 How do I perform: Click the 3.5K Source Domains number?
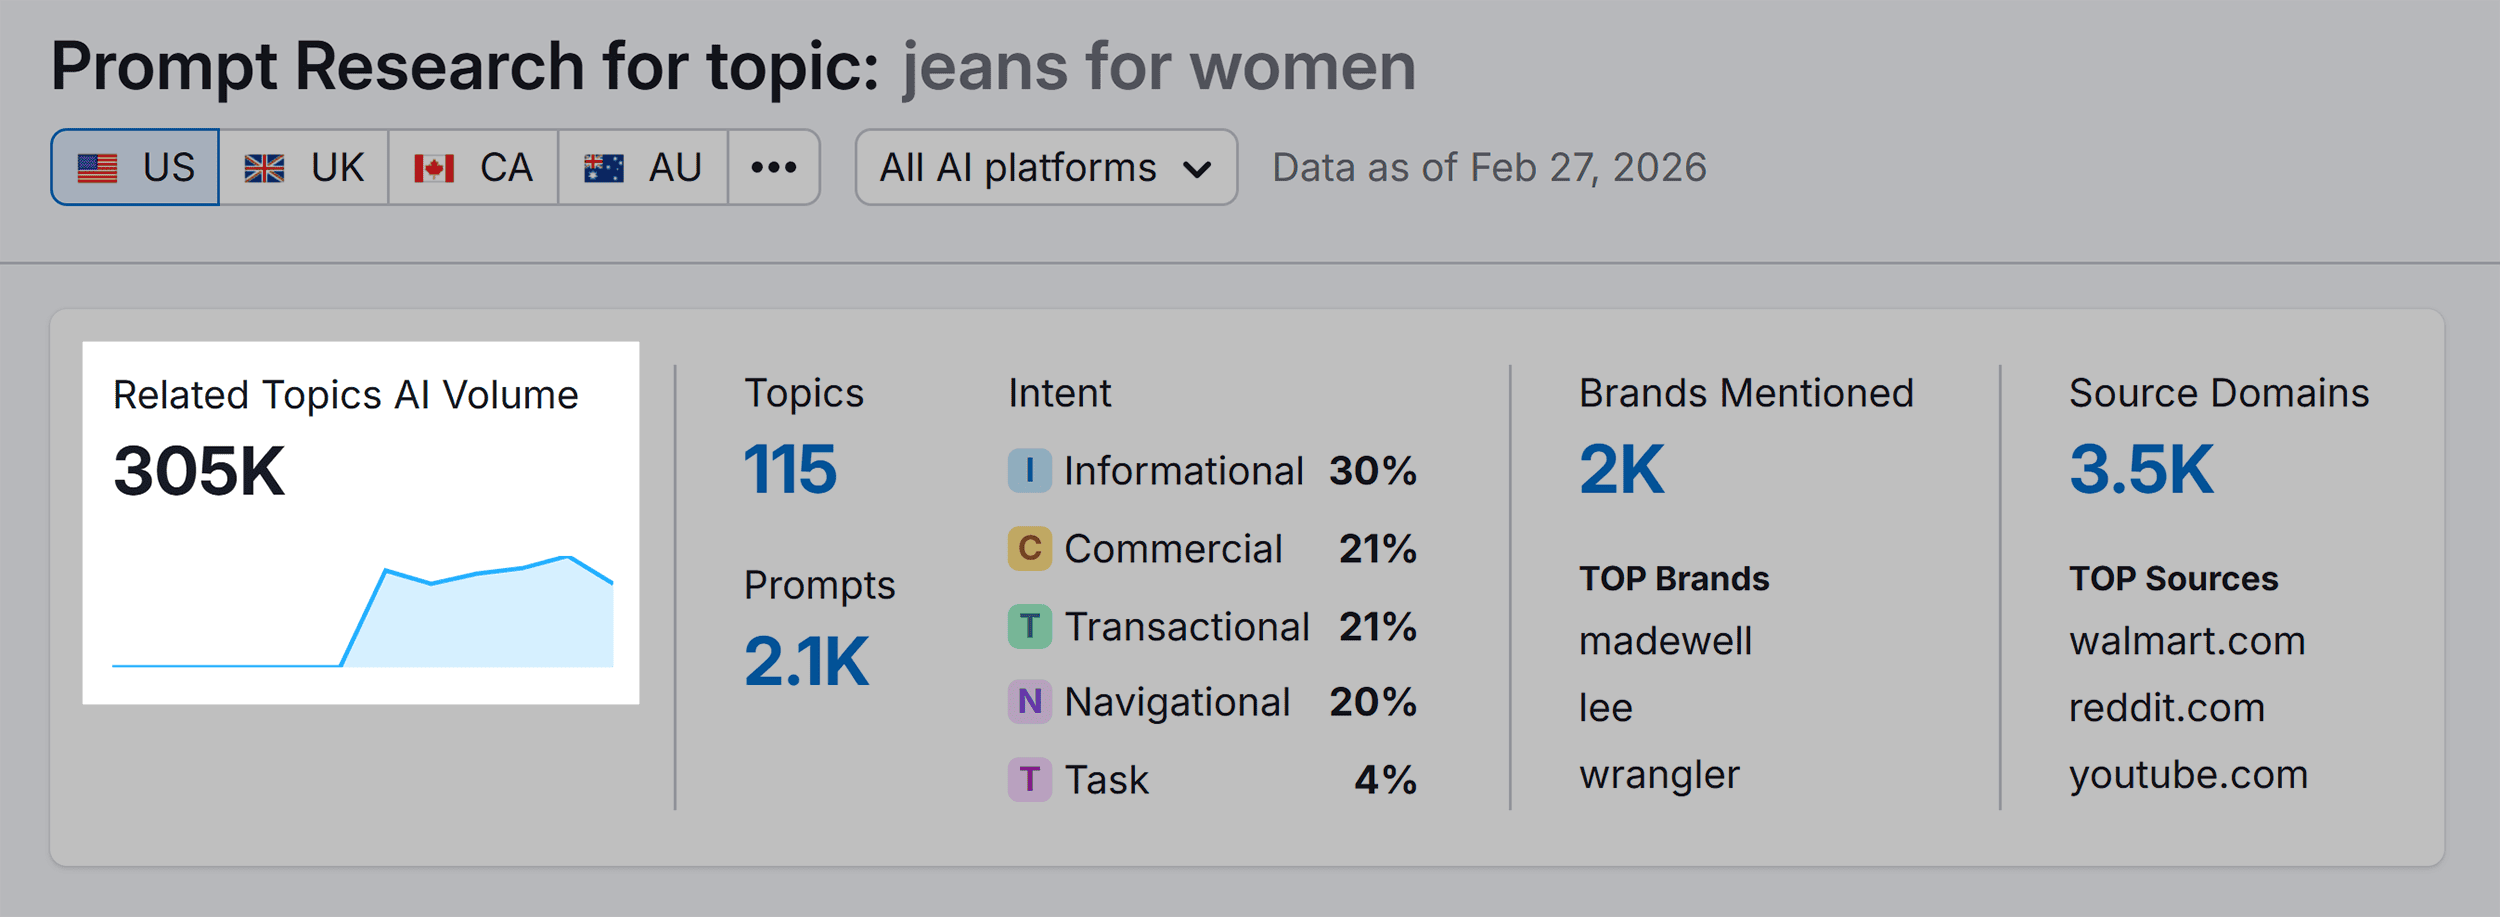[x=2141, y=469]
